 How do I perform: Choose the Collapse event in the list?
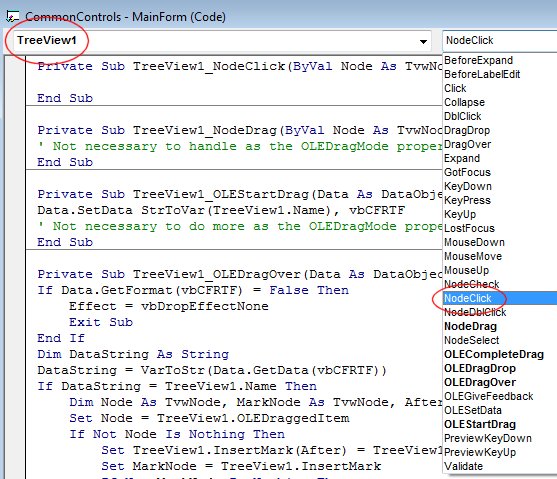pos(464,102)
